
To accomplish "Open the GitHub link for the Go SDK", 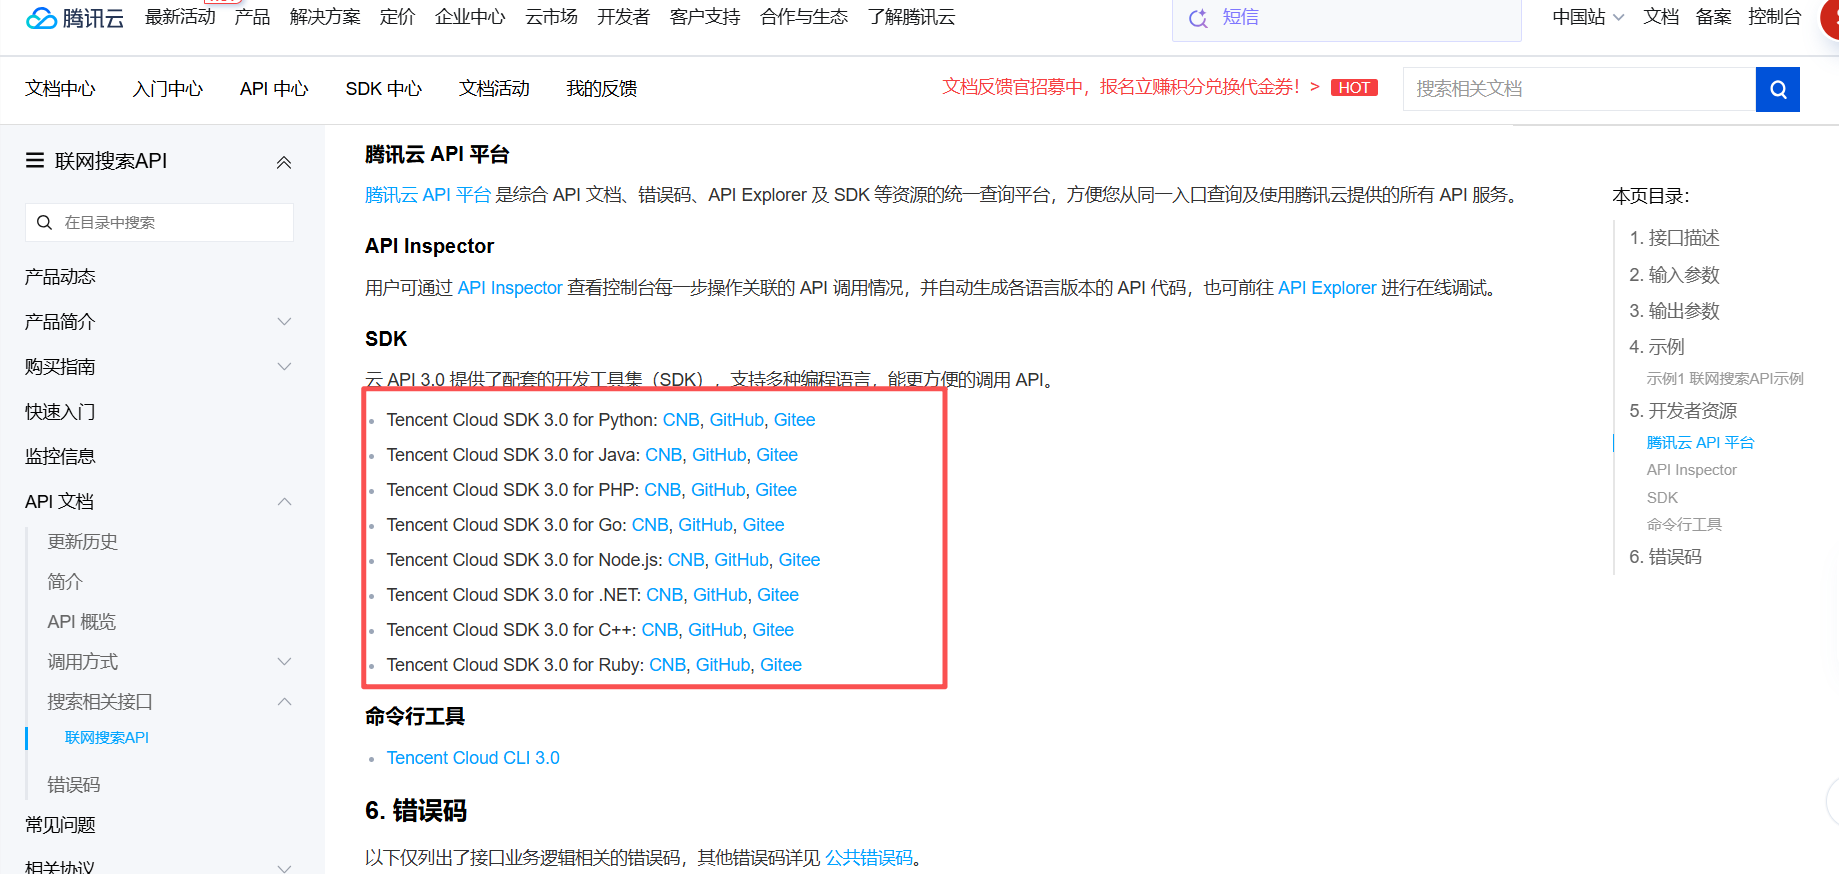I will [x=705, y=525].
